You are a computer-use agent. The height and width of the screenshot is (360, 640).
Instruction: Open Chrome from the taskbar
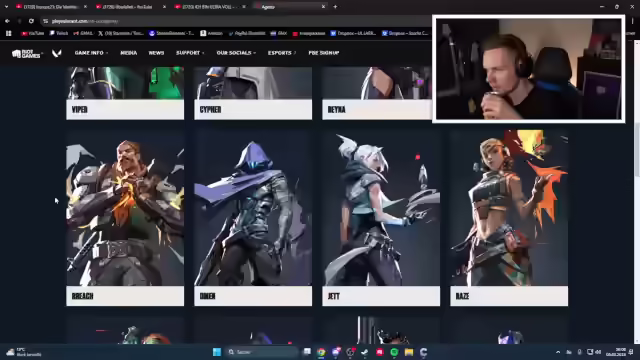(x=321, y=352)
